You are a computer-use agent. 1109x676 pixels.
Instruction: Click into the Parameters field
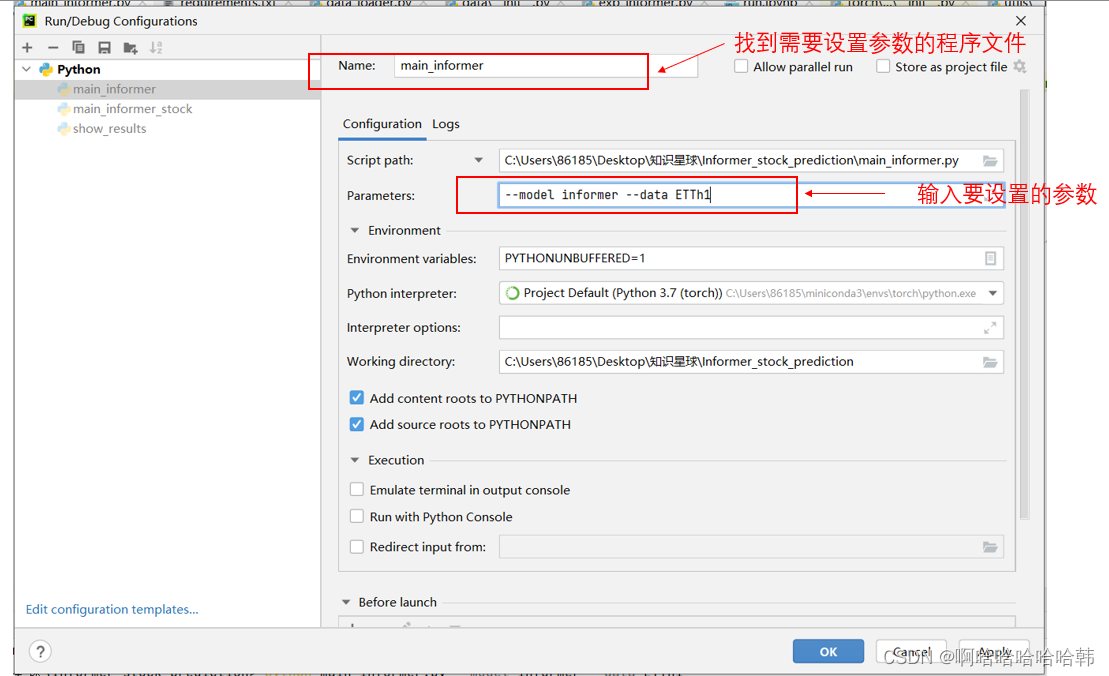pyautogui.click(x=750, y=195)
